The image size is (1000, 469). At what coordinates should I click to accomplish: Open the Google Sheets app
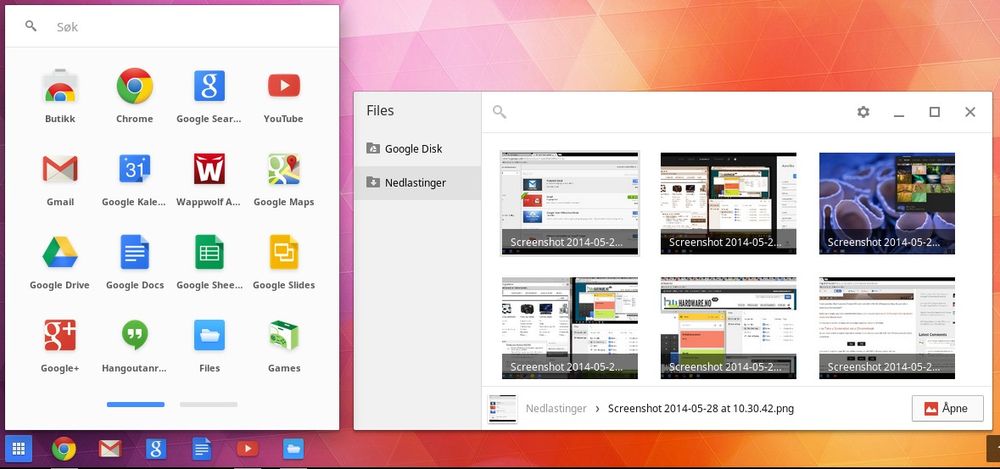(209, 262)
